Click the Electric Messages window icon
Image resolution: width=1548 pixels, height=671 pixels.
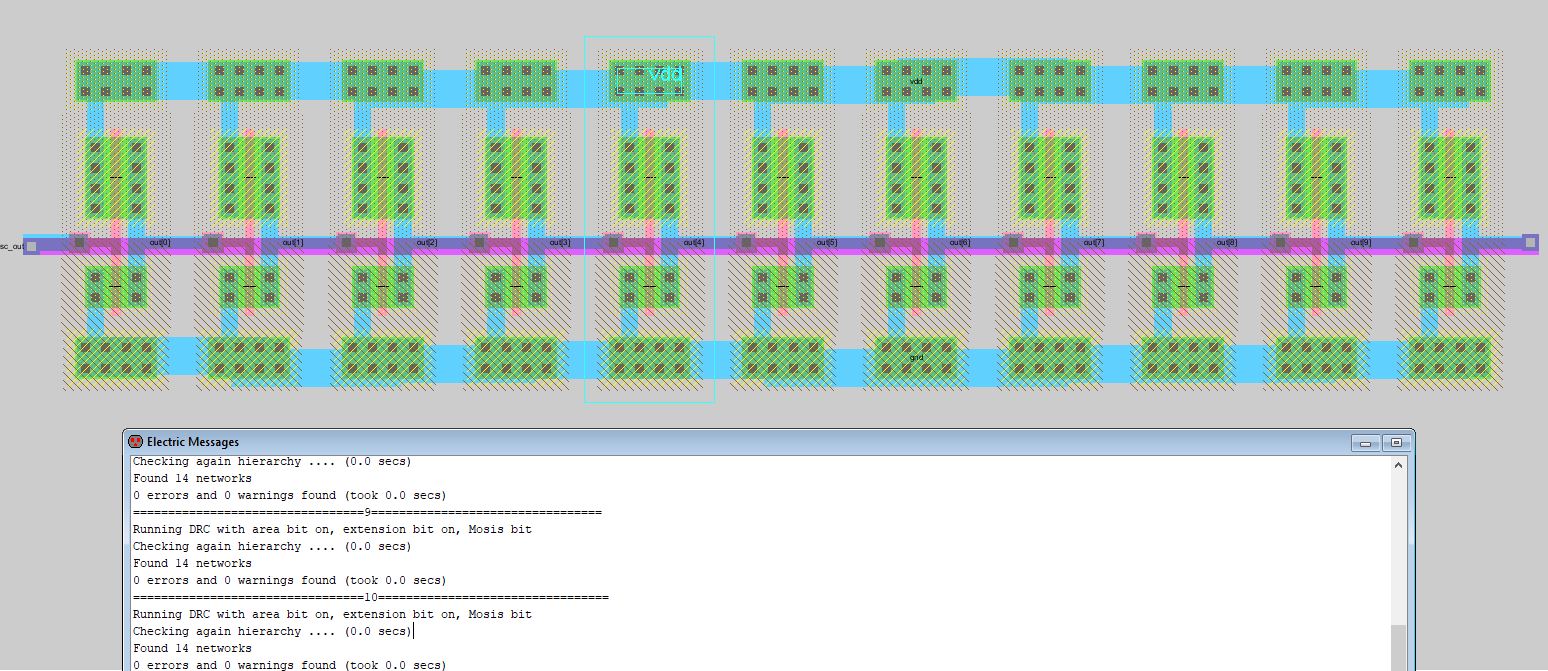[x=135, y=442]
